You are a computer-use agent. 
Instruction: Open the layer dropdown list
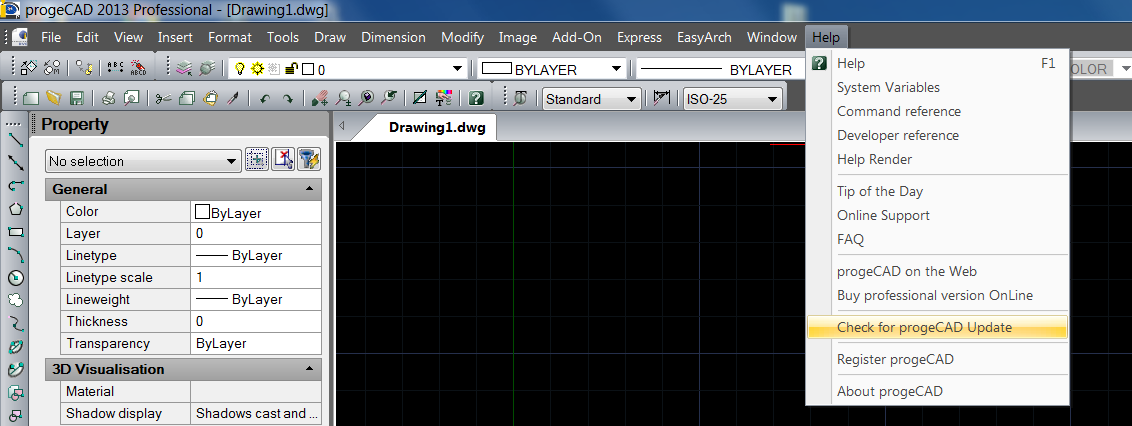[x=457, y=69]
